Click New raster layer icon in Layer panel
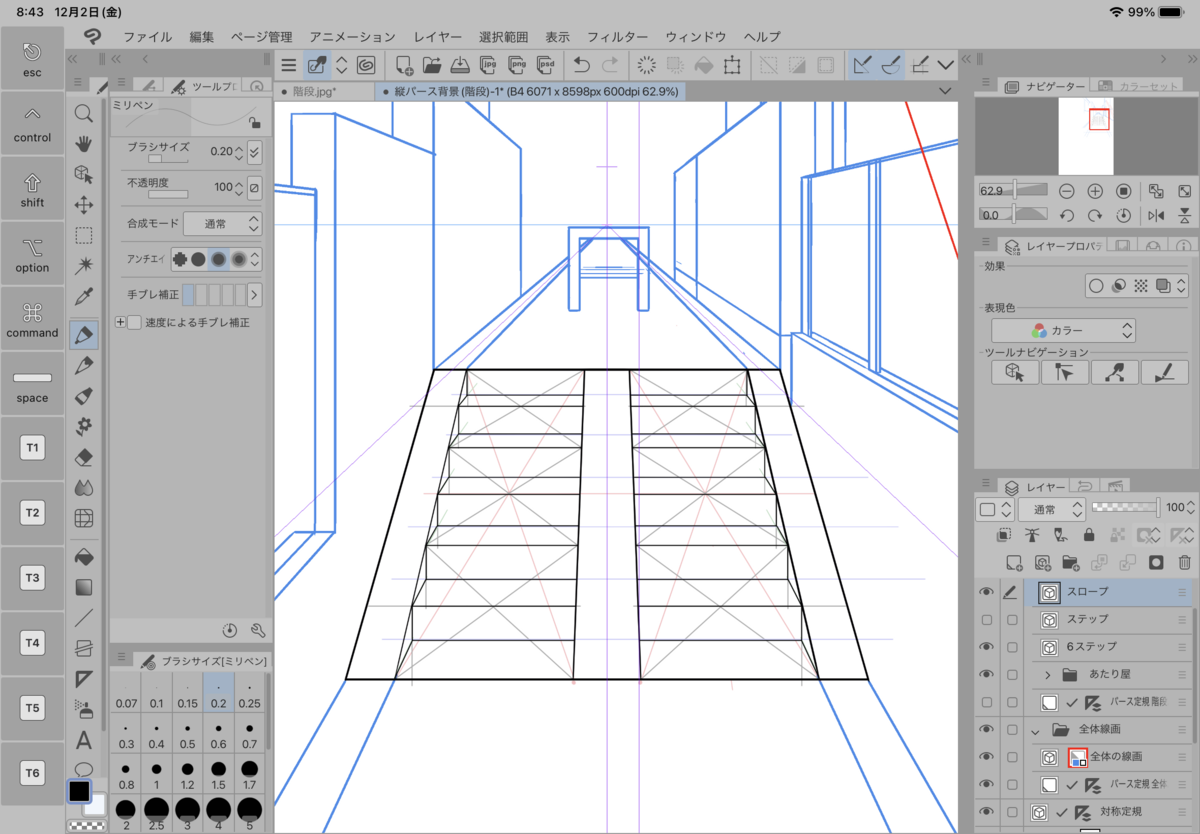 point(1014,562)
